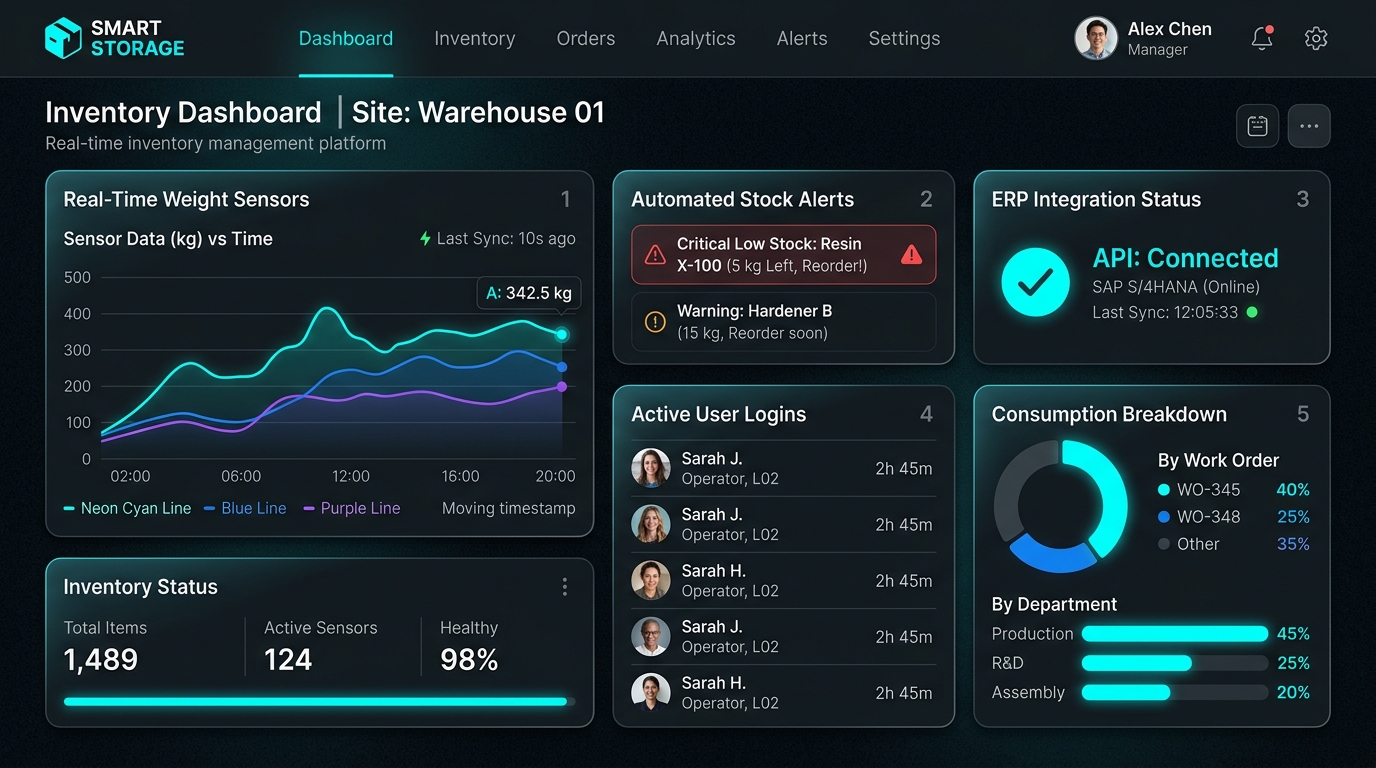This screenshot has height=768, width=1376.
Task: Click the R&D department bar
Action: click(x=1175, y=663)
